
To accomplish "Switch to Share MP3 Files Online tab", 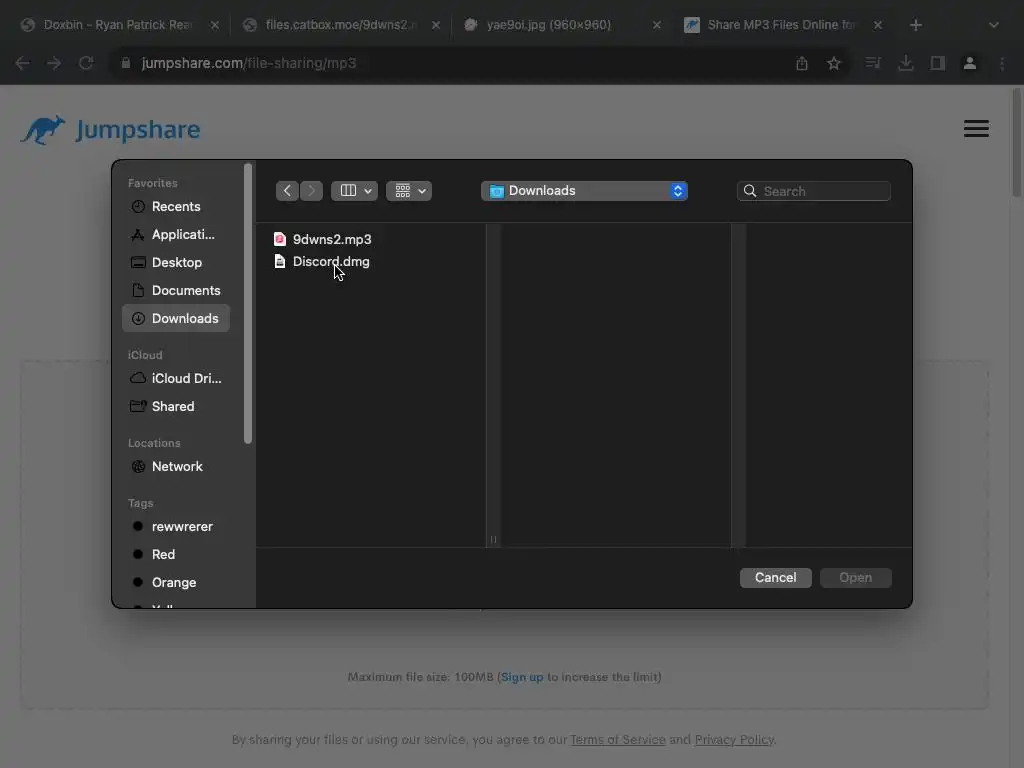I will pos(780,25).
